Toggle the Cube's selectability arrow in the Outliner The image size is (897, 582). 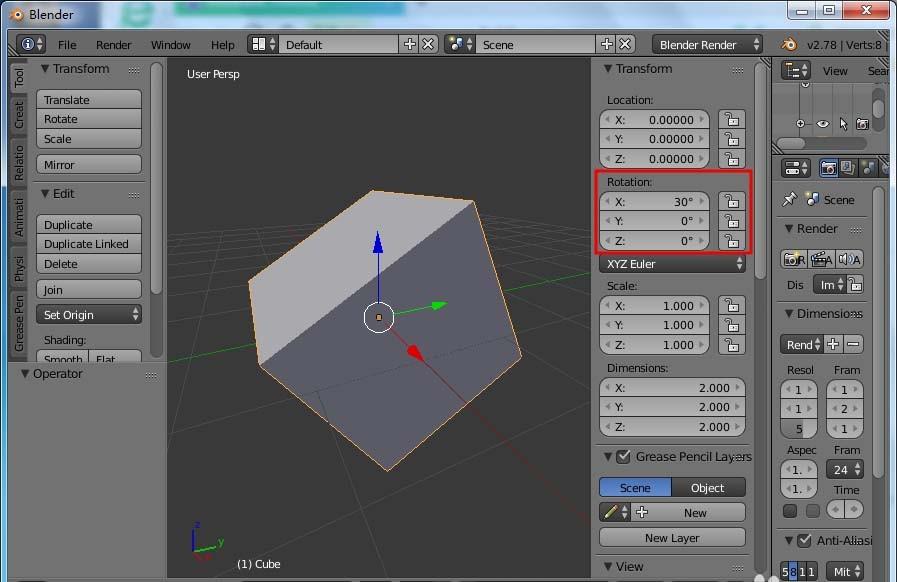(843, 123)
